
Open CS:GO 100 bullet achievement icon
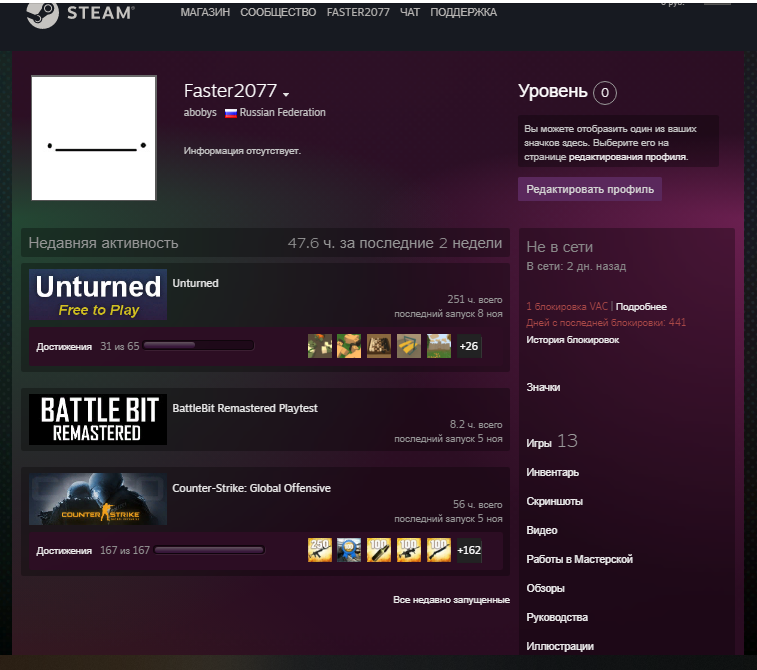tap(379, 550)
